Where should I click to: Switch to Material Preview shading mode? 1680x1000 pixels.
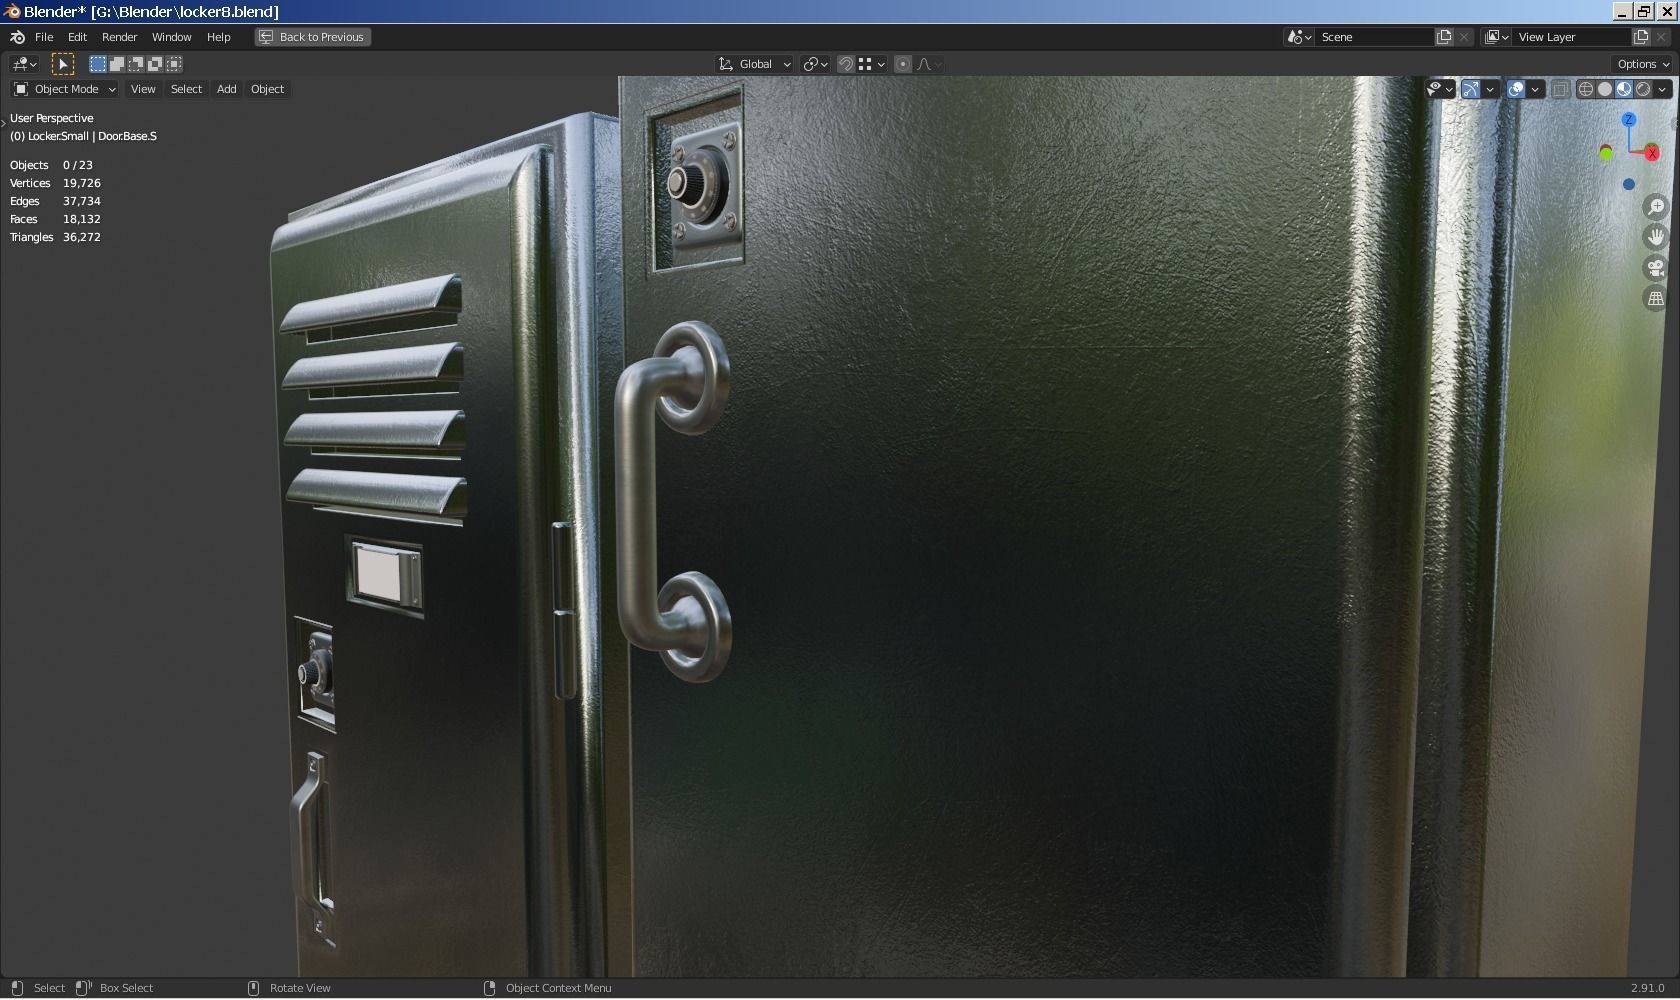[1623, 88]
